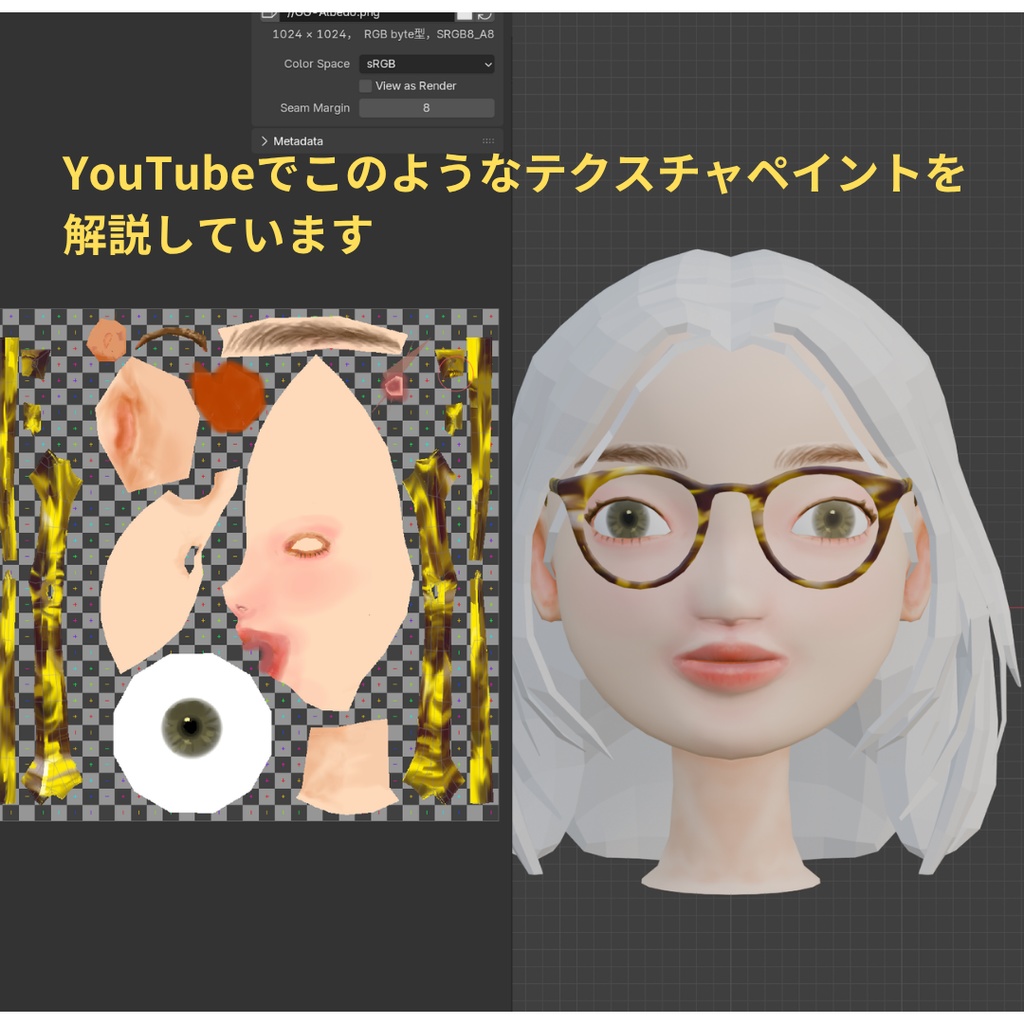This screenshot has height=1024, width=1024.
Task: Click the sRGB dropdown chevron
Action: [x=487, y=64]
